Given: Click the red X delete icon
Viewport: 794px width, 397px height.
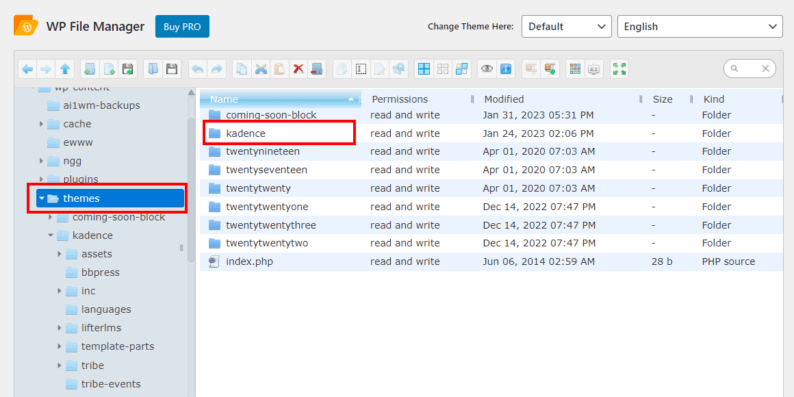Looking at the screenshot, I should pos(298,69).
